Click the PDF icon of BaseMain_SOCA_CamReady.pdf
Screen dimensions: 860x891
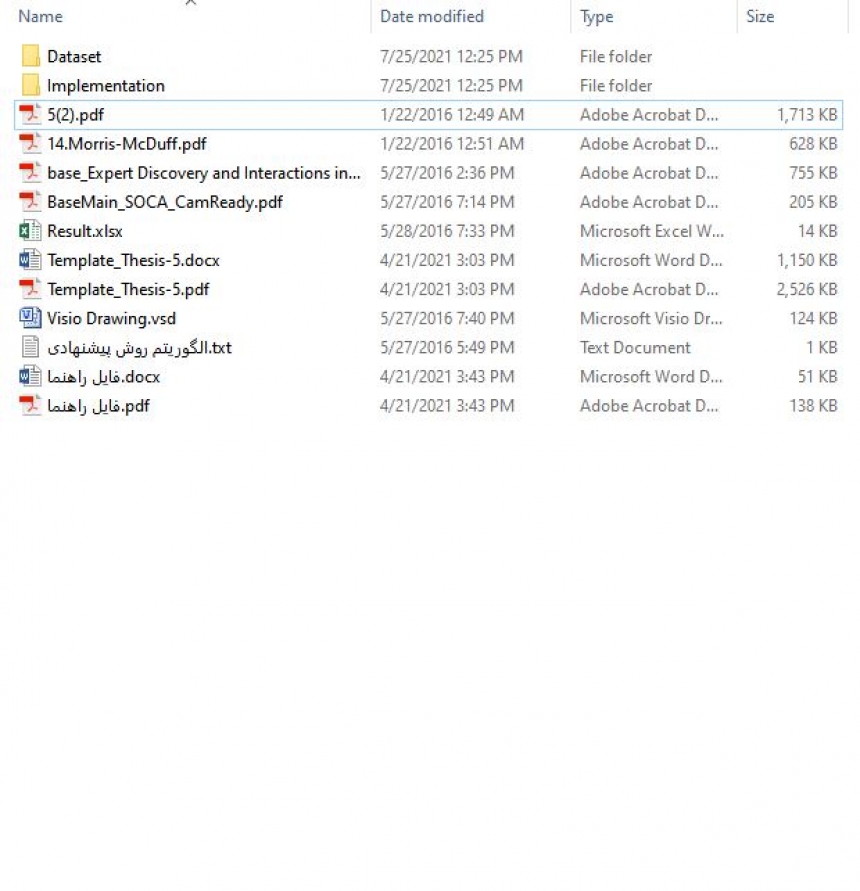(30, 201)
